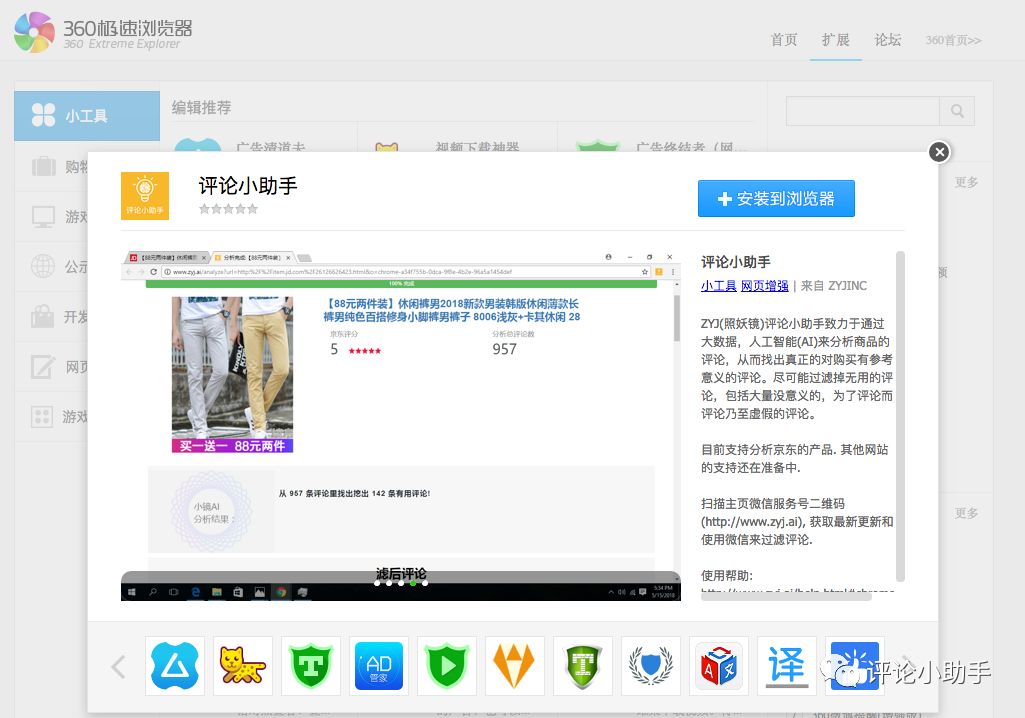1025x718 pixels.
Task: Click the 来自 ZYJINC author text
Action: click(x=834, y=286)
